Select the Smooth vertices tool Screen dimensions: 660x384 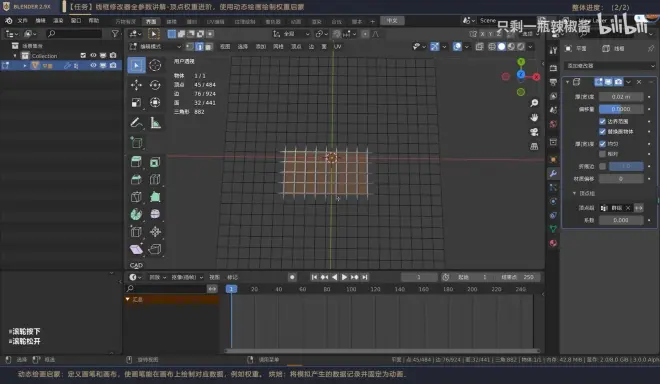(x=155, y=214)
